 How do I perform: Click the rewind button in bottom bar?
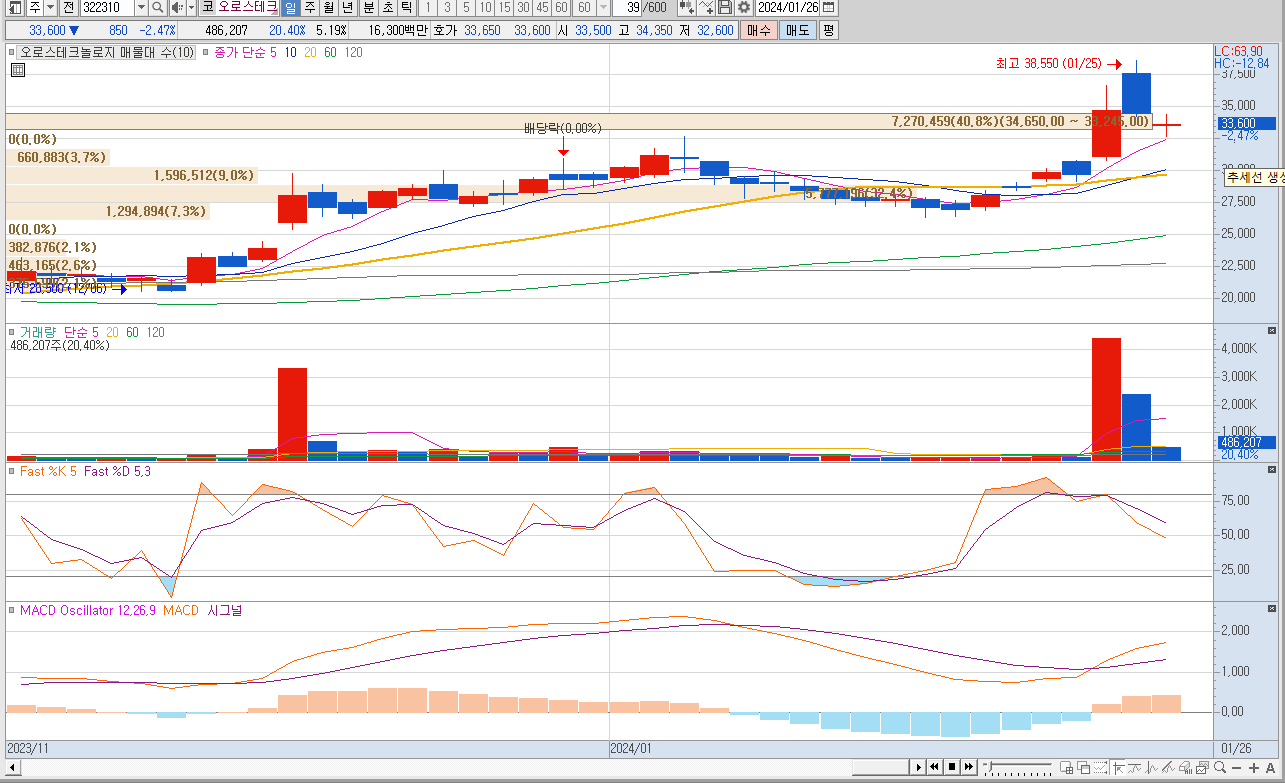[x=934, y=767]
